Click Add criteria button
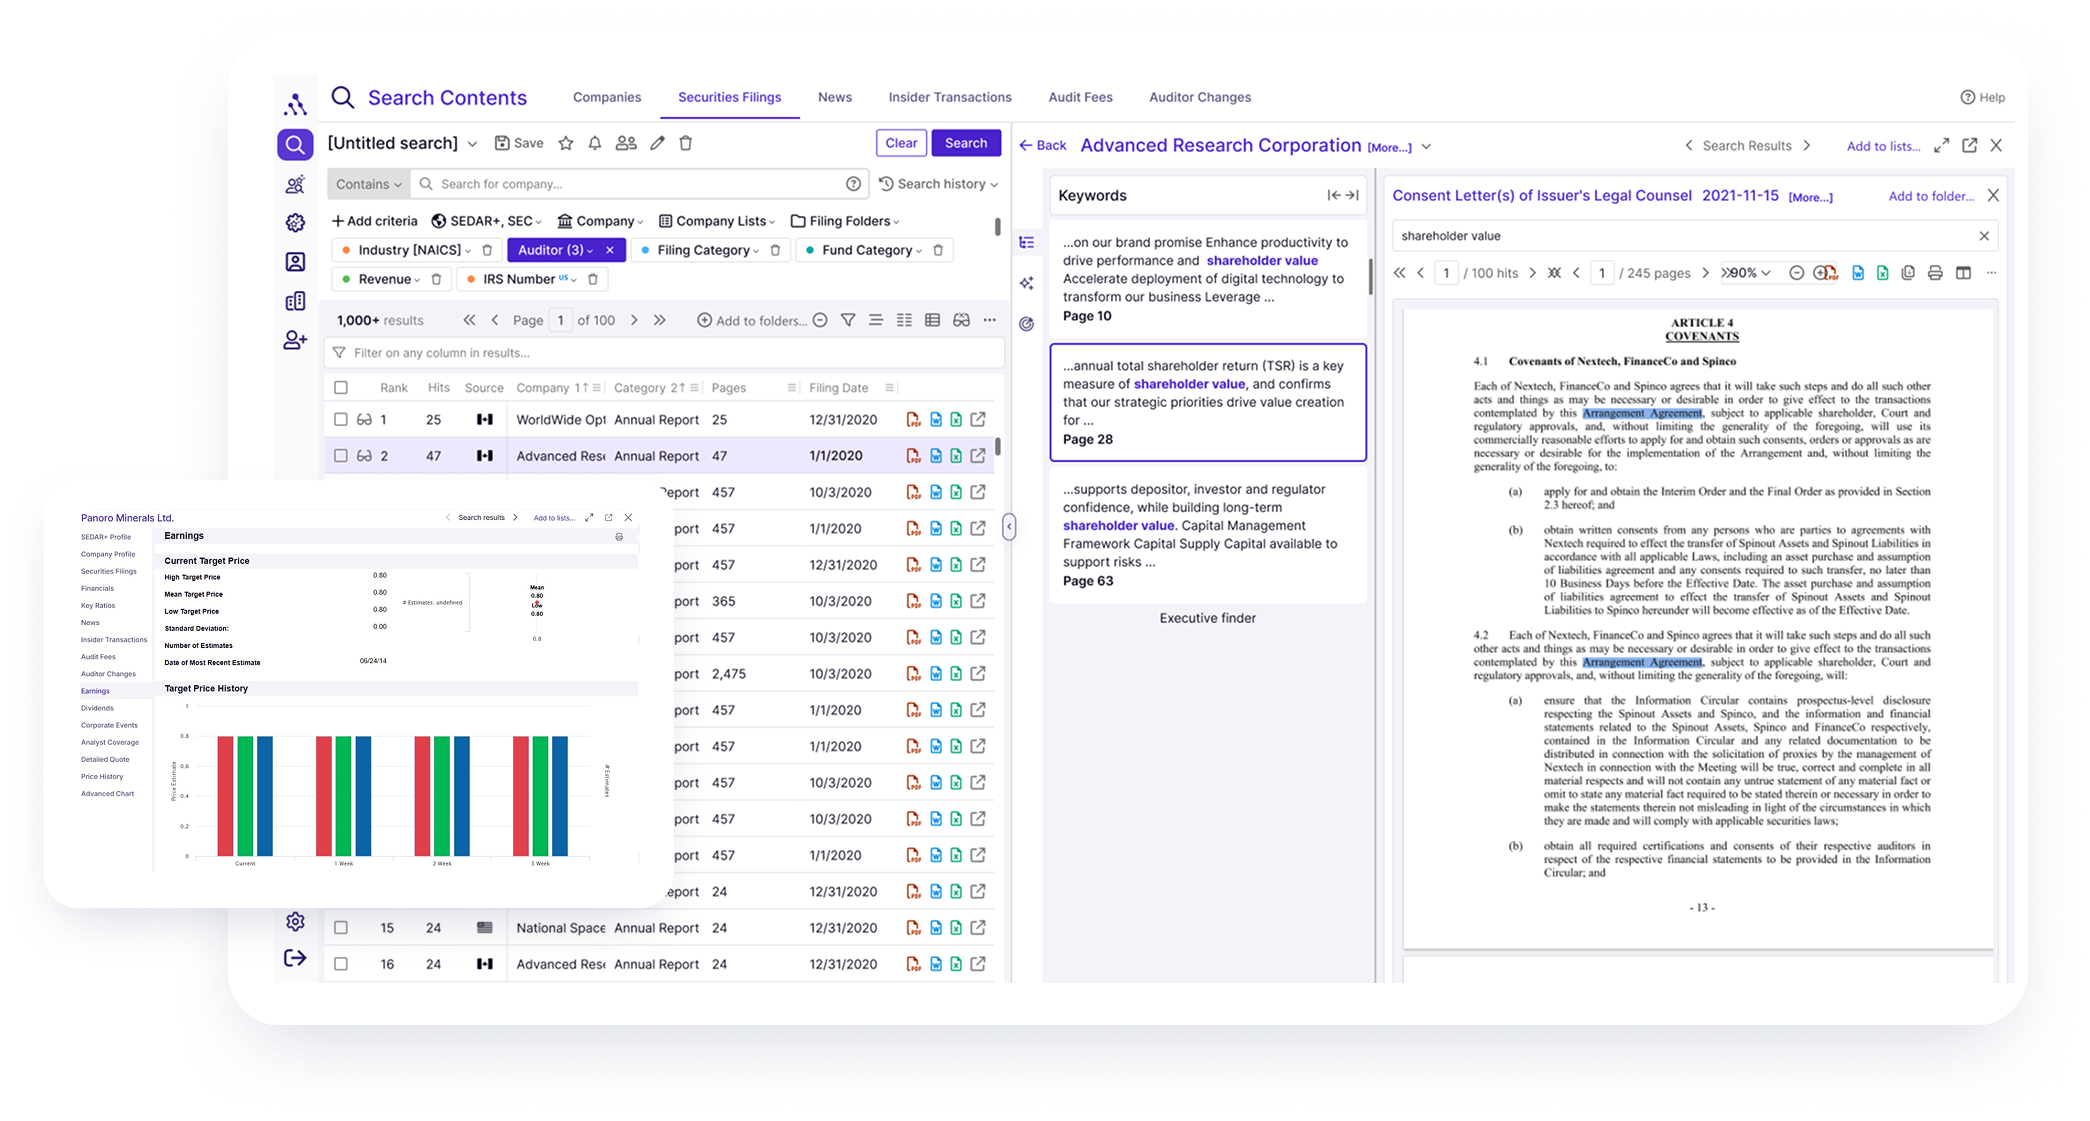The height and width of the screenshot is (1121, 2090). coord(374,221)
